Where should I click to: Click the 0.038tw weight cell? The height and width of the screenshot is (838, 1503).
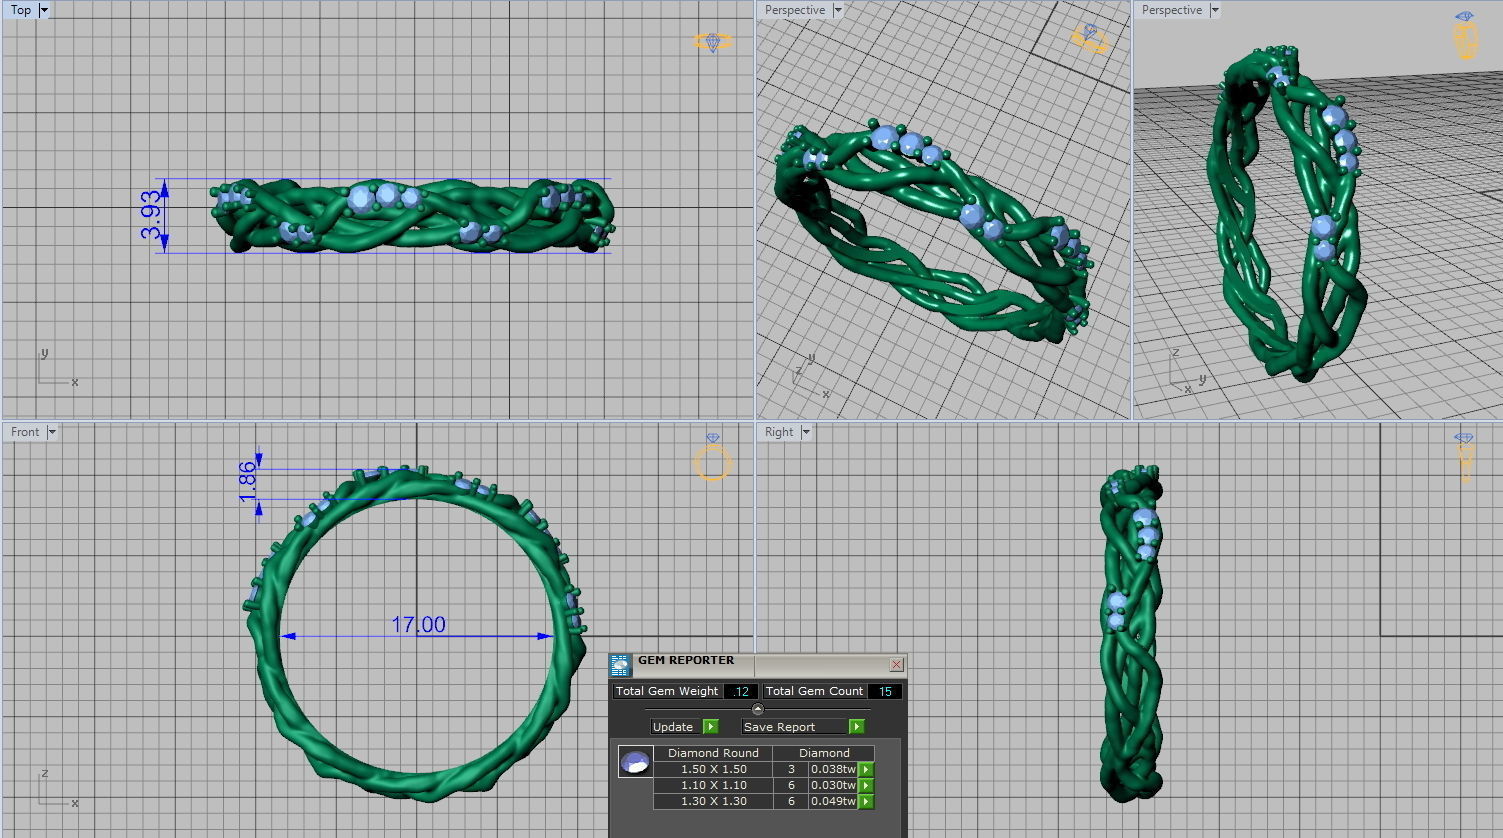(x=833, y=769)
